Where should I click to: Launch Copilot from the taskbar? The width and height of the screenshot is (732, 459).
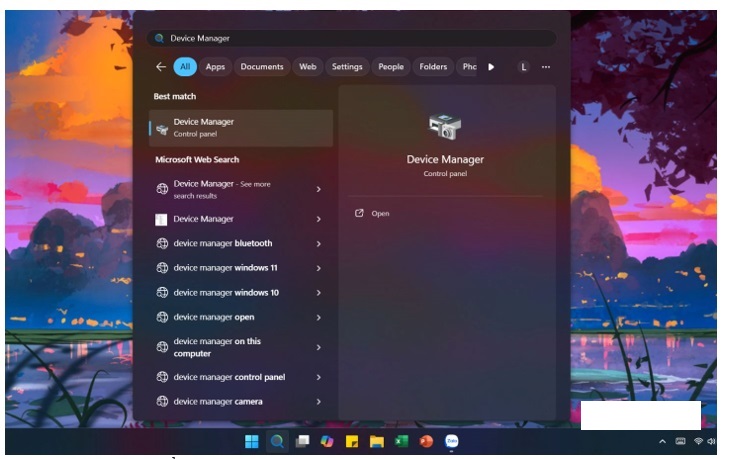pyautogui.click(x=327, y=441)
